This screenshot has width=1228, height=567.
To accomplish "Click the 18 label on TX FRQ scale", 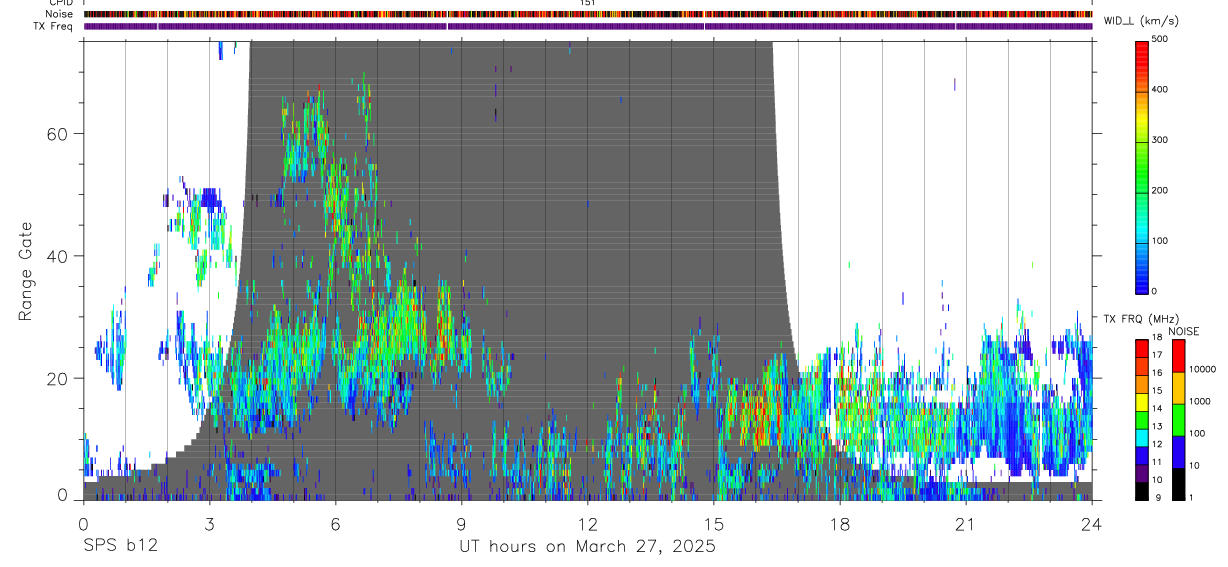I will [x=1157, y=337].
